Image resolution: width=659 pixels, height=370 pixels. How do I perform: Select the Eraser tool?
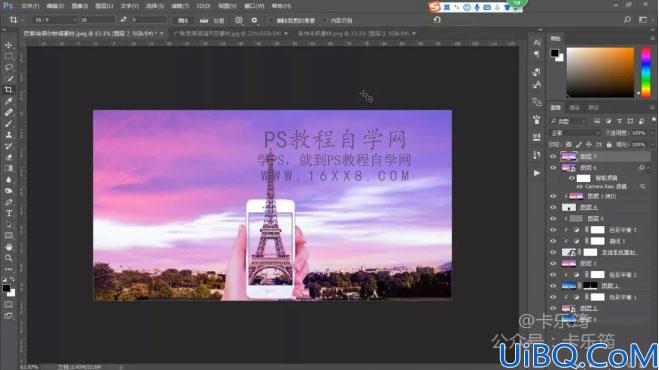pyautogui.click(x=8, y=157)
